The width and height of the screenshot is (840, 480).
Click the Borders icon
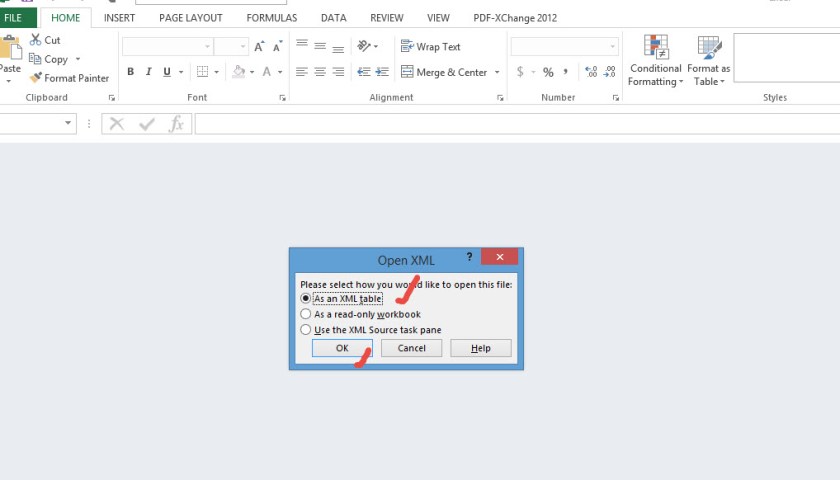202,71
